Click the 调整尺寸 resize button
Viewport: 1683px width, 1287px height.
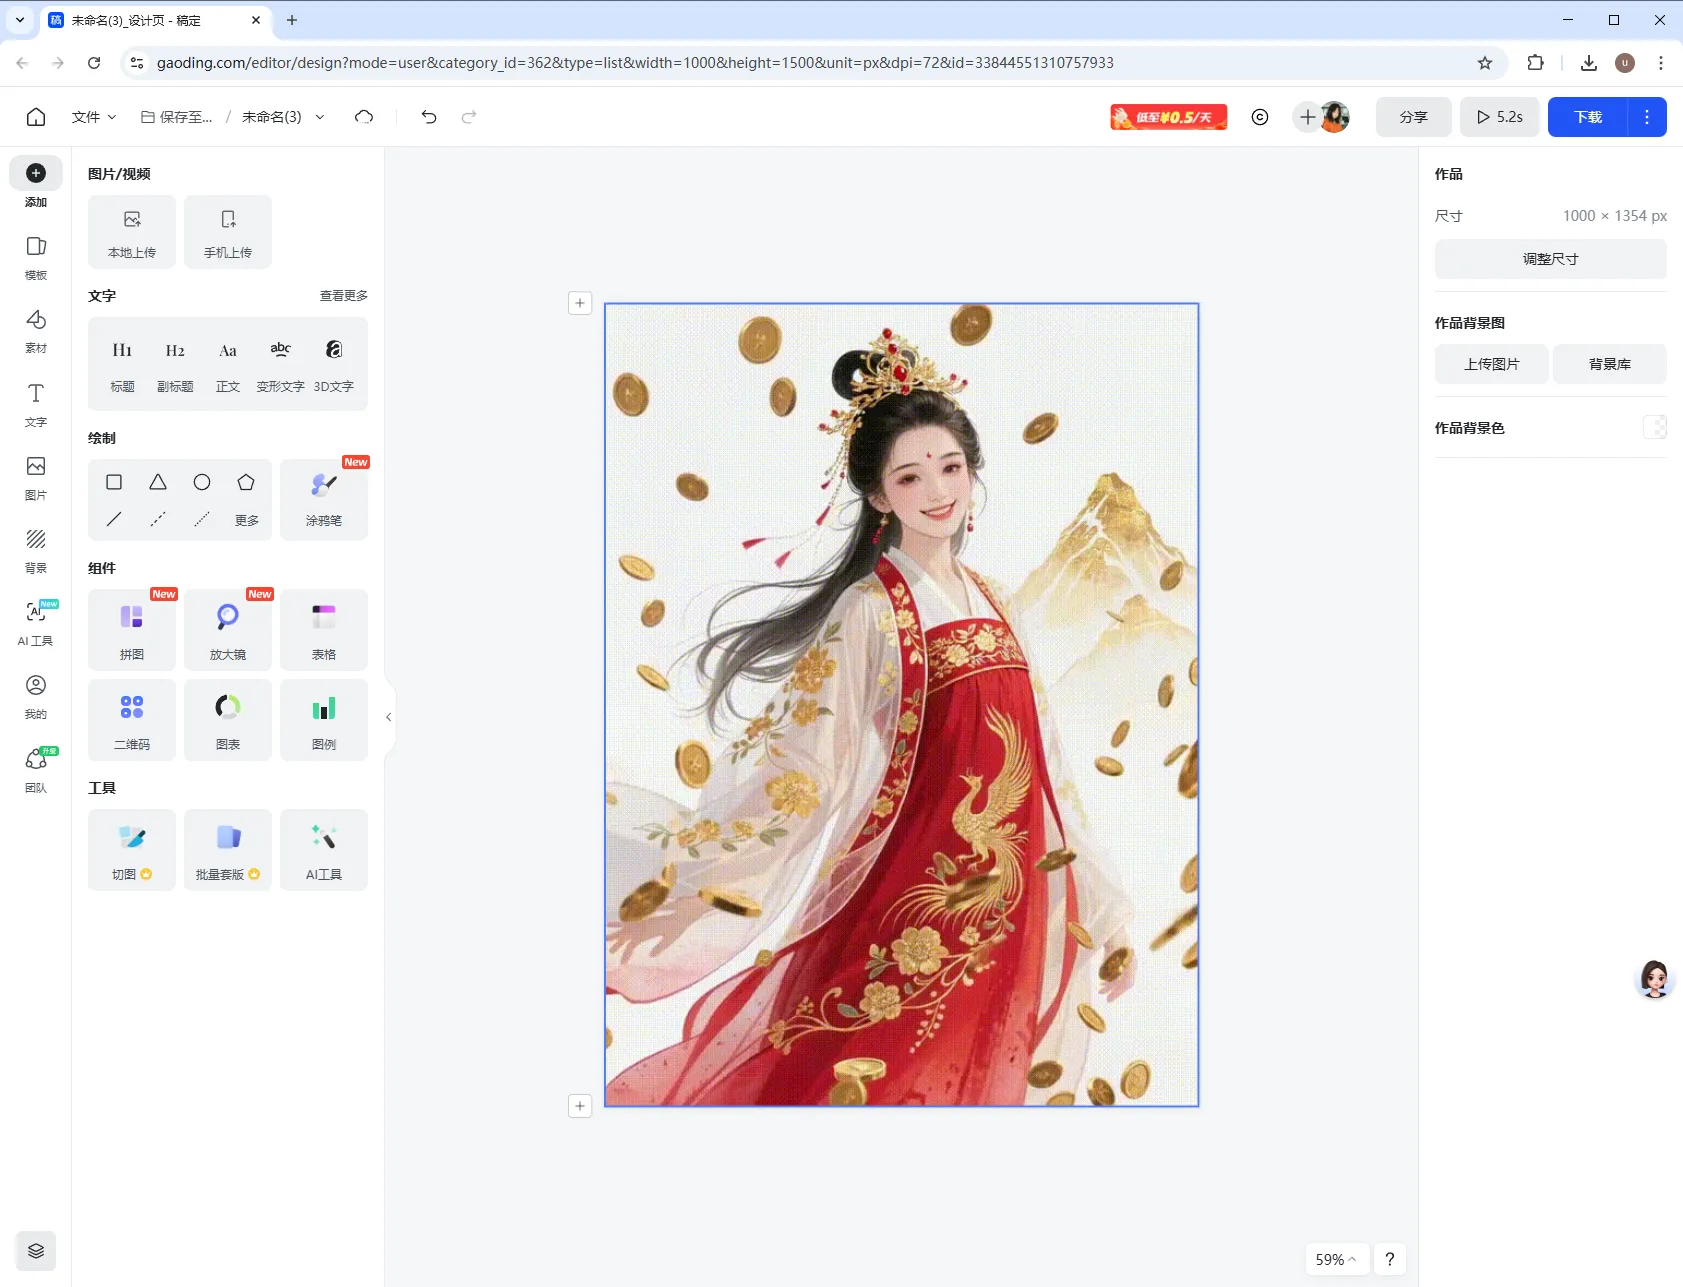pyautogui.click(x=1550, y=259)
